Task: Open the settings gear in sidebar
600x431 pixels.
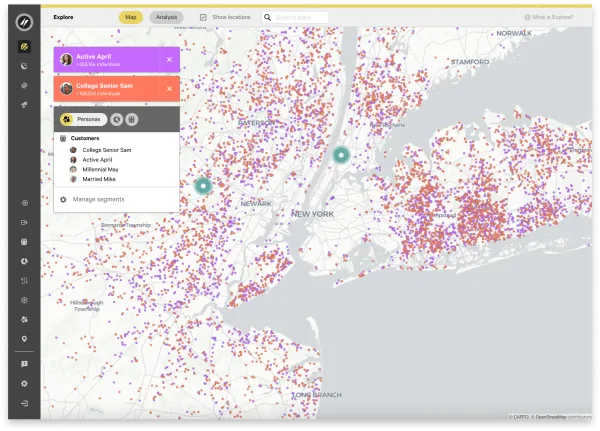Action: 24,383
